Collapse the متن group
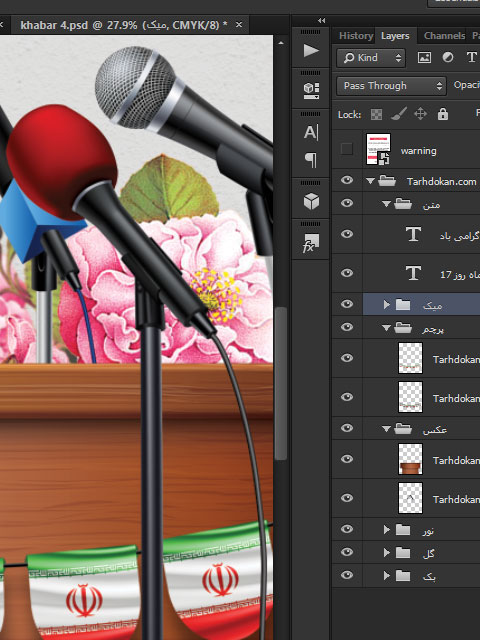 [x=386, y=204]
